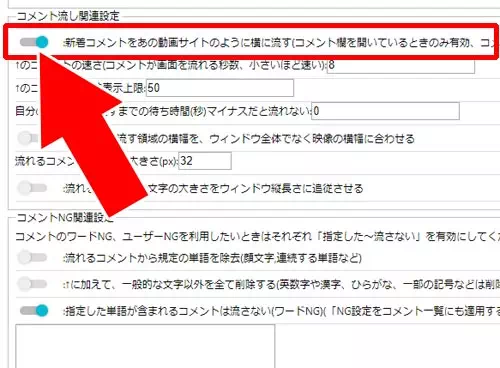Edit own-comment wait time field showing 0
Screen dimensions: 500x368
[386, 111]
